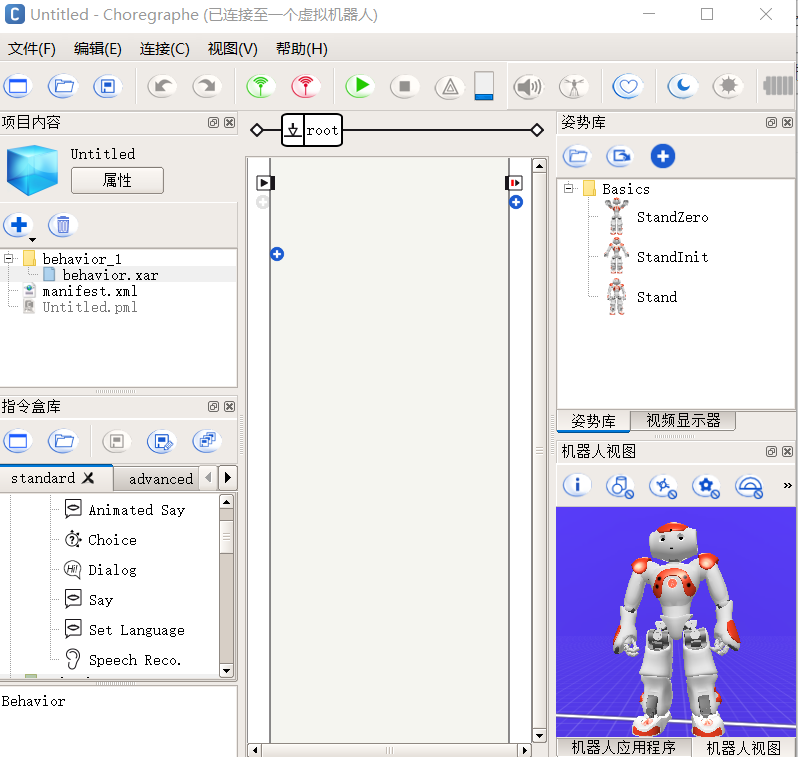The height and width of the screenshot is (757, 798).
Task: Switch to the 视频显示器 tab
Action: pos(683,421)
